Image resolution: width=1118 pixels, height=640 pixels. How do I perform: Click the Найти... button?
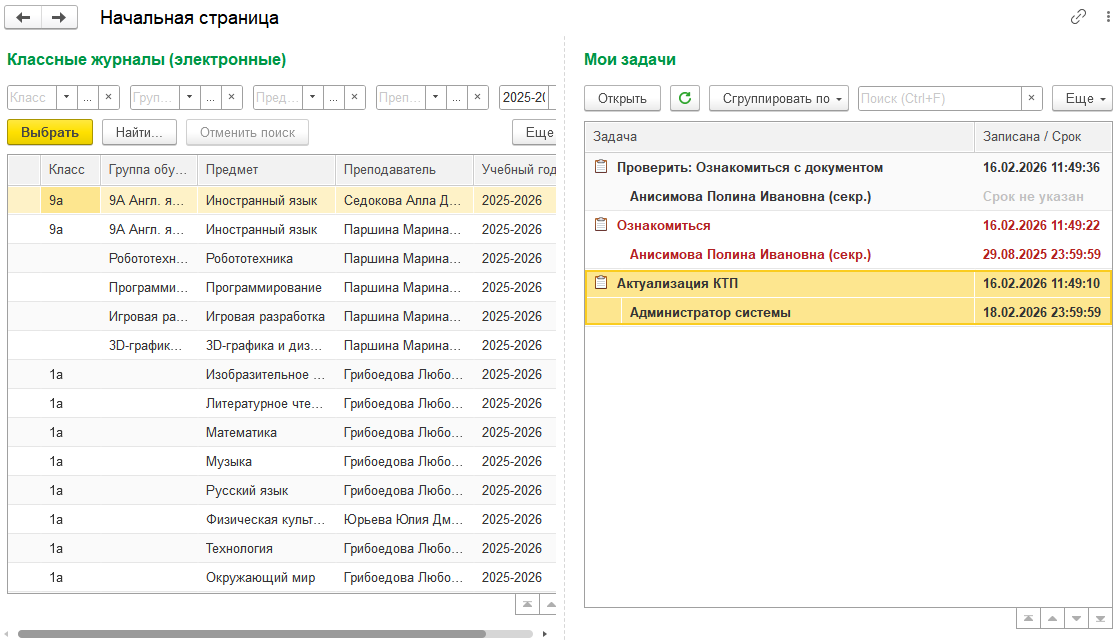click(139, 132)
